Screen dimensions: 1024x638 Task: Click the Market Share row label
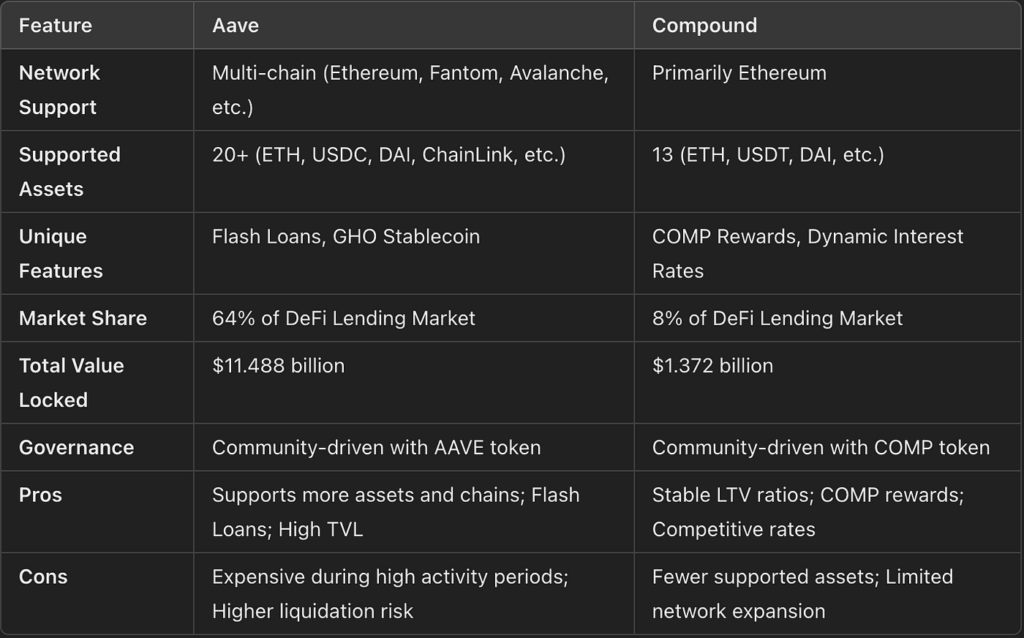[x=82, y=318]
